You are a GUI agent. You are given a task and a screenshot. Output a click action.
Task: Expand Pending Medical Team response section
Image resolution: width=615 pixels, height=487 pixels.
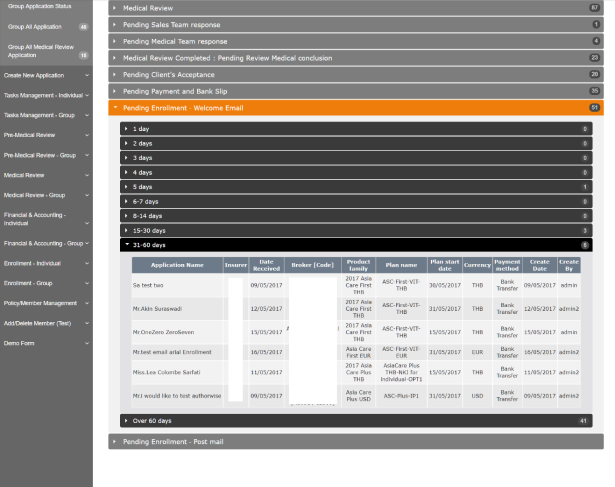coord(356,42)
